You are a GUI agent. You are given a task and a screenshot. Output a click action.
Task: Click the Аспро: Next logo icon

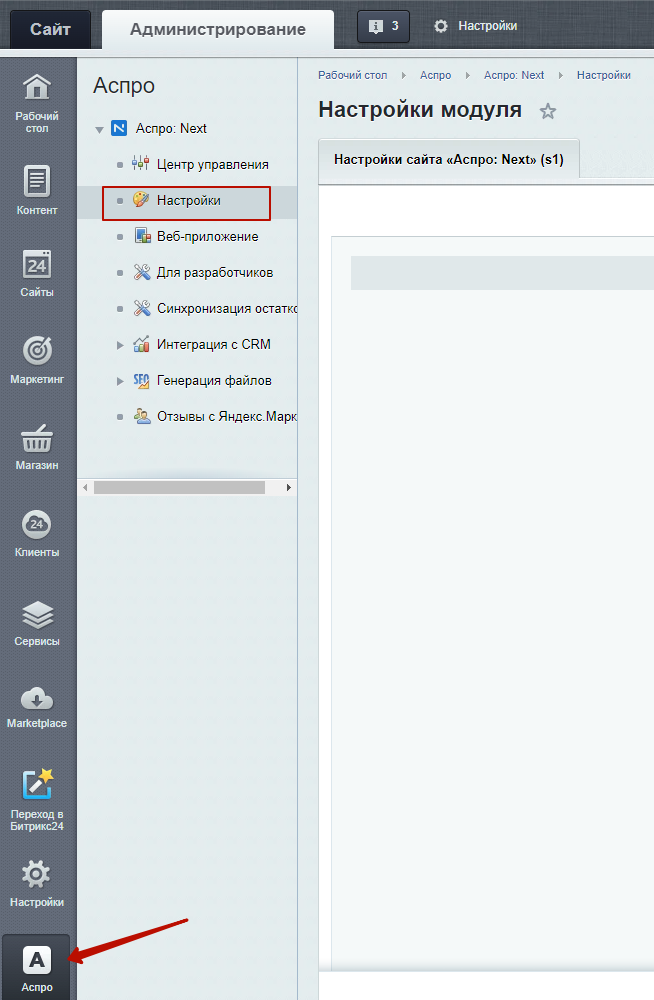(x=119, y=128)
